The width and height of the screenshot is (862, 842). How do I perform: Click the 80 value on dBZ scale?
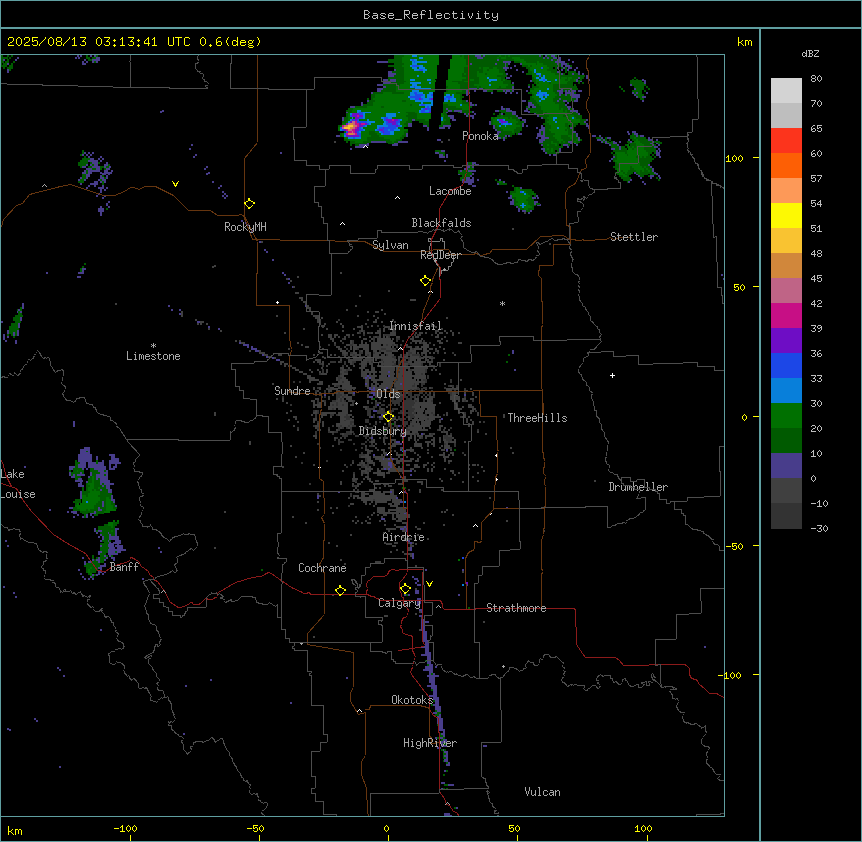pos(816,79)
